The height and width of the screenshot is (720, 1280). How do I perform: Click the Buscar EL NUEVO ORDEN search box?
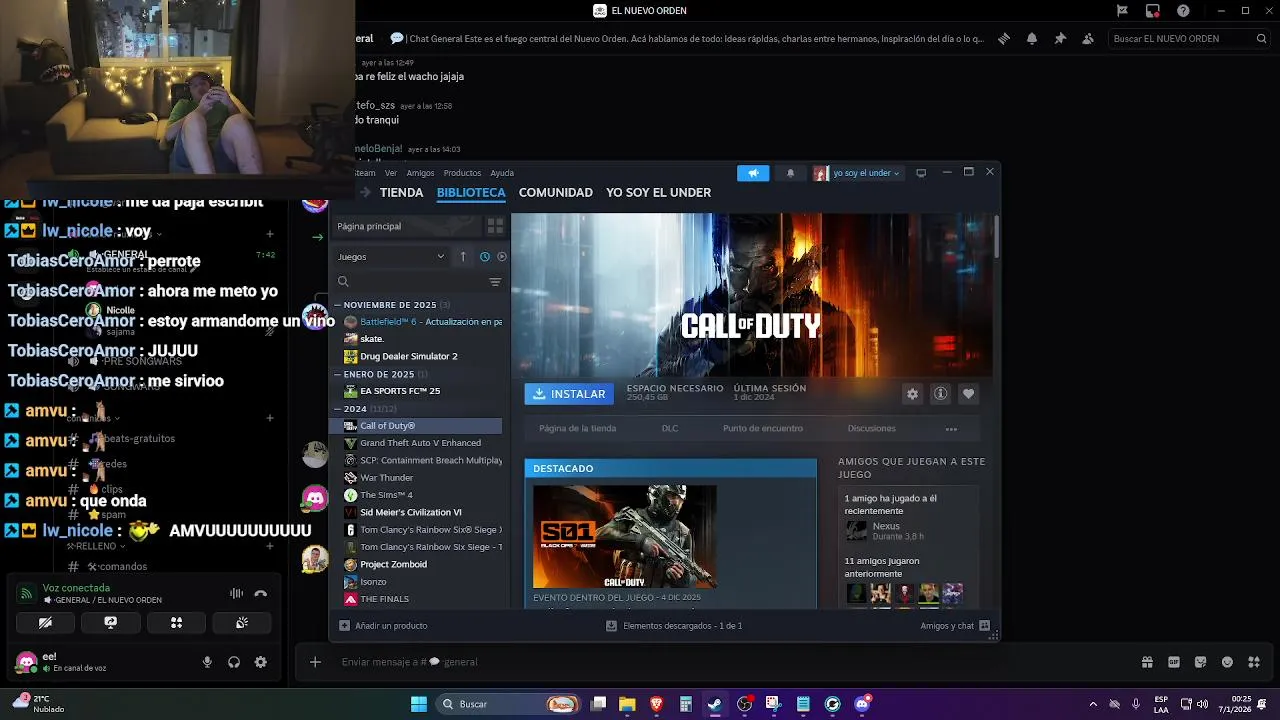click(1189, 39)
